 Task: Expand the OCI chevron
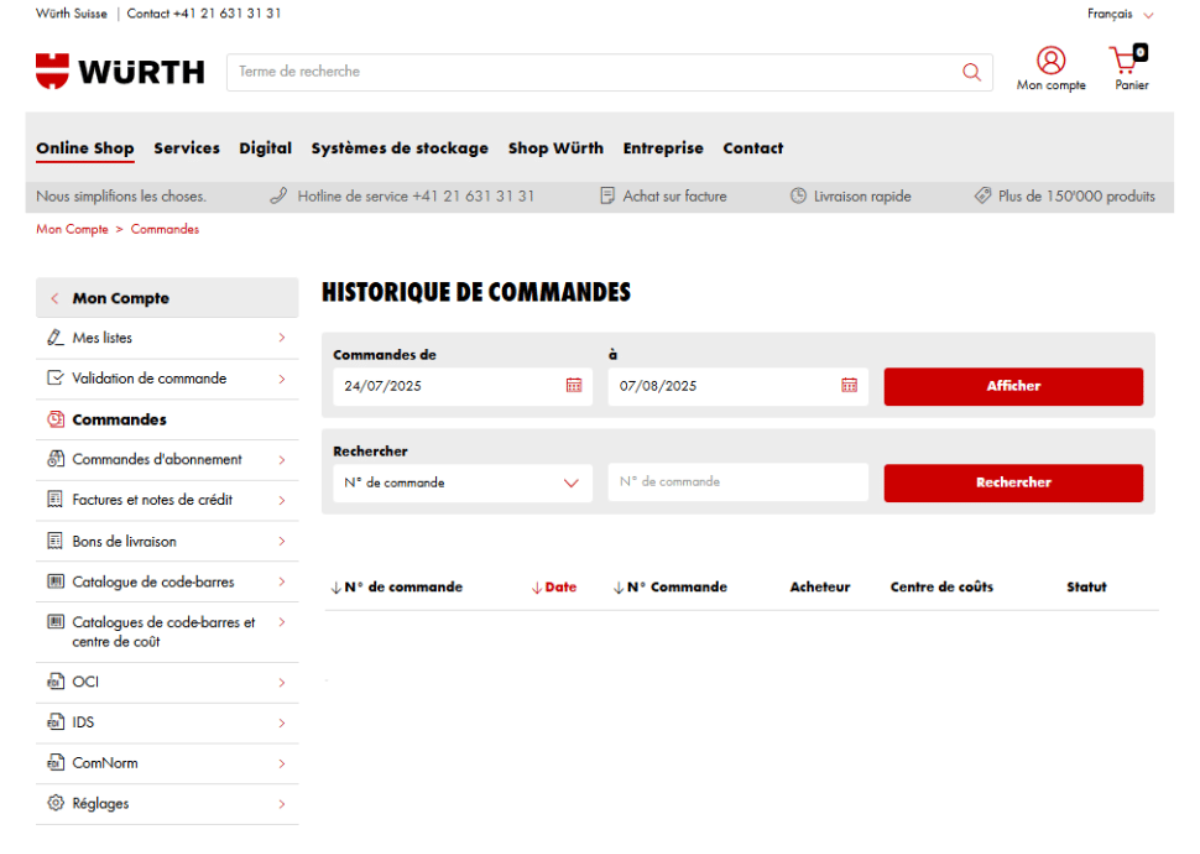click(282, 682)
